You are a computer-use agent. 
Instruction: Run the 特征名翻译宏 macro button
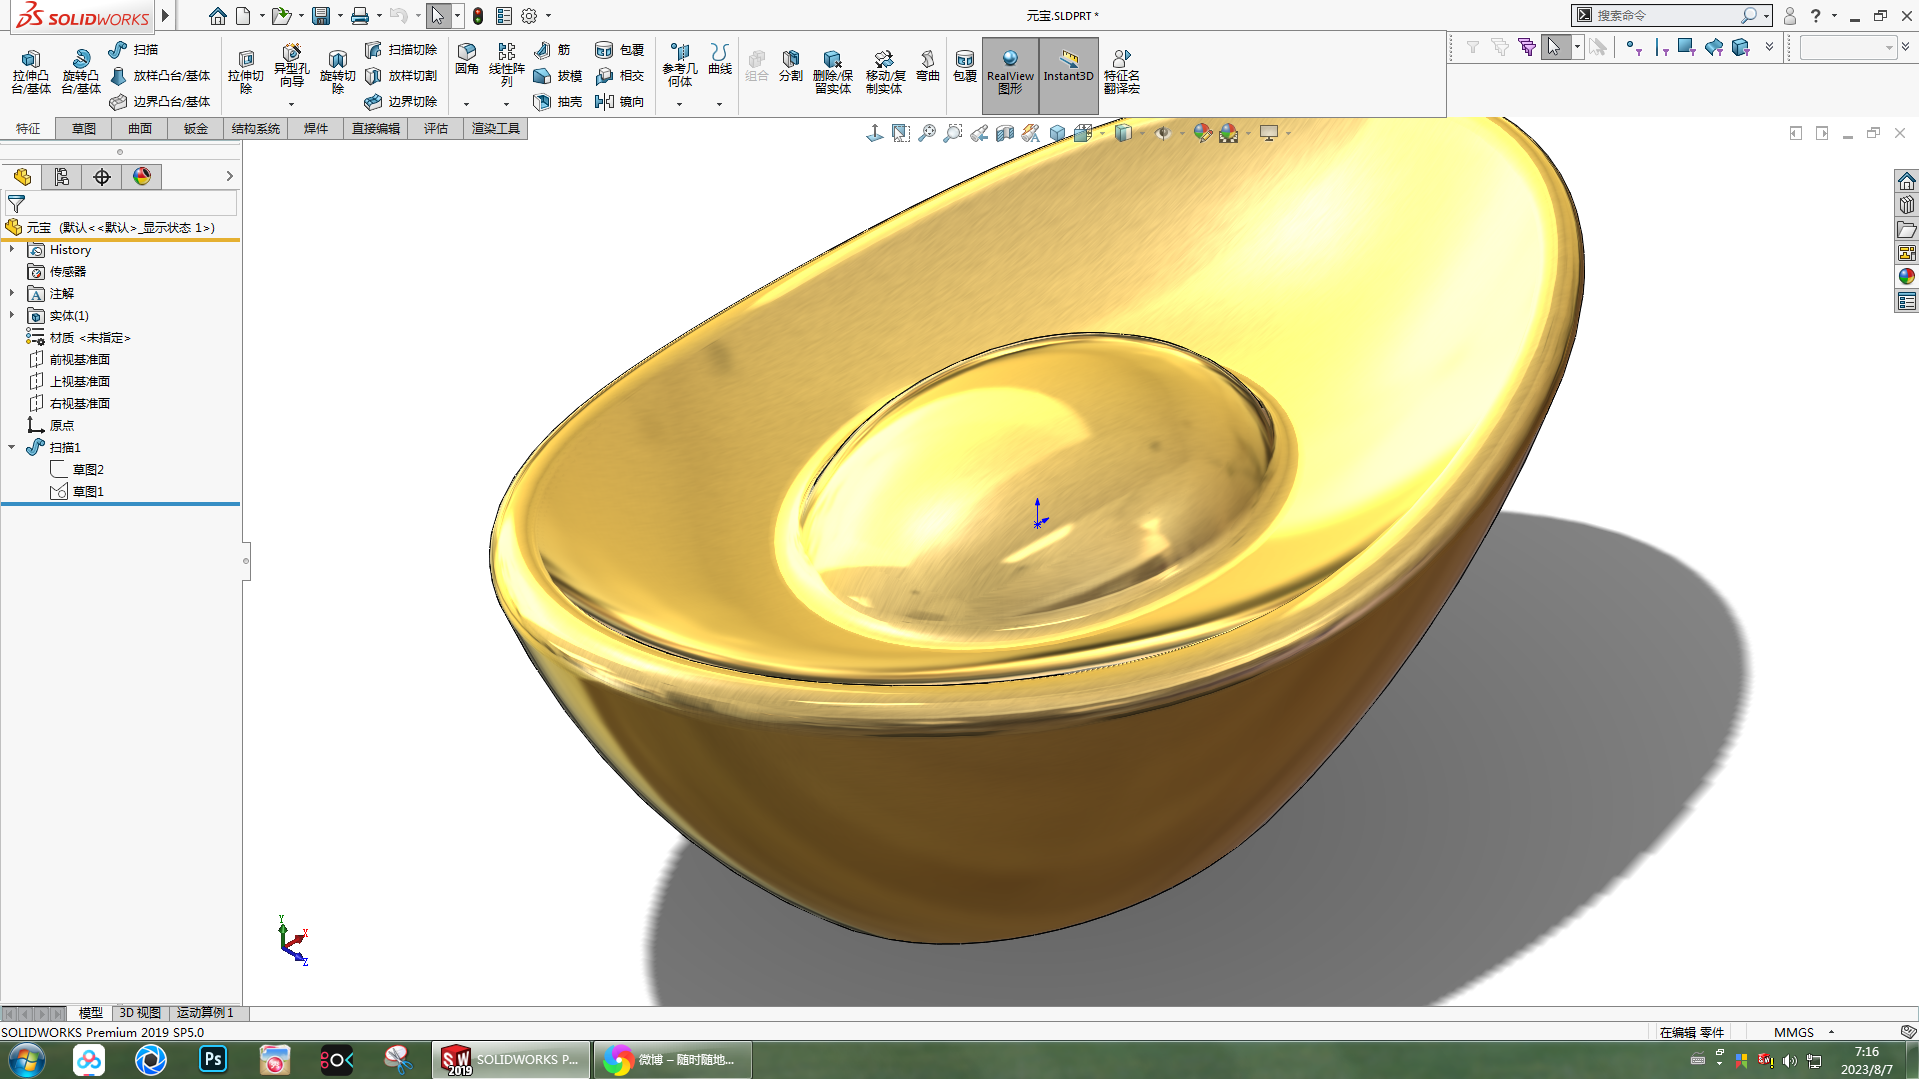click(1122, 72)
